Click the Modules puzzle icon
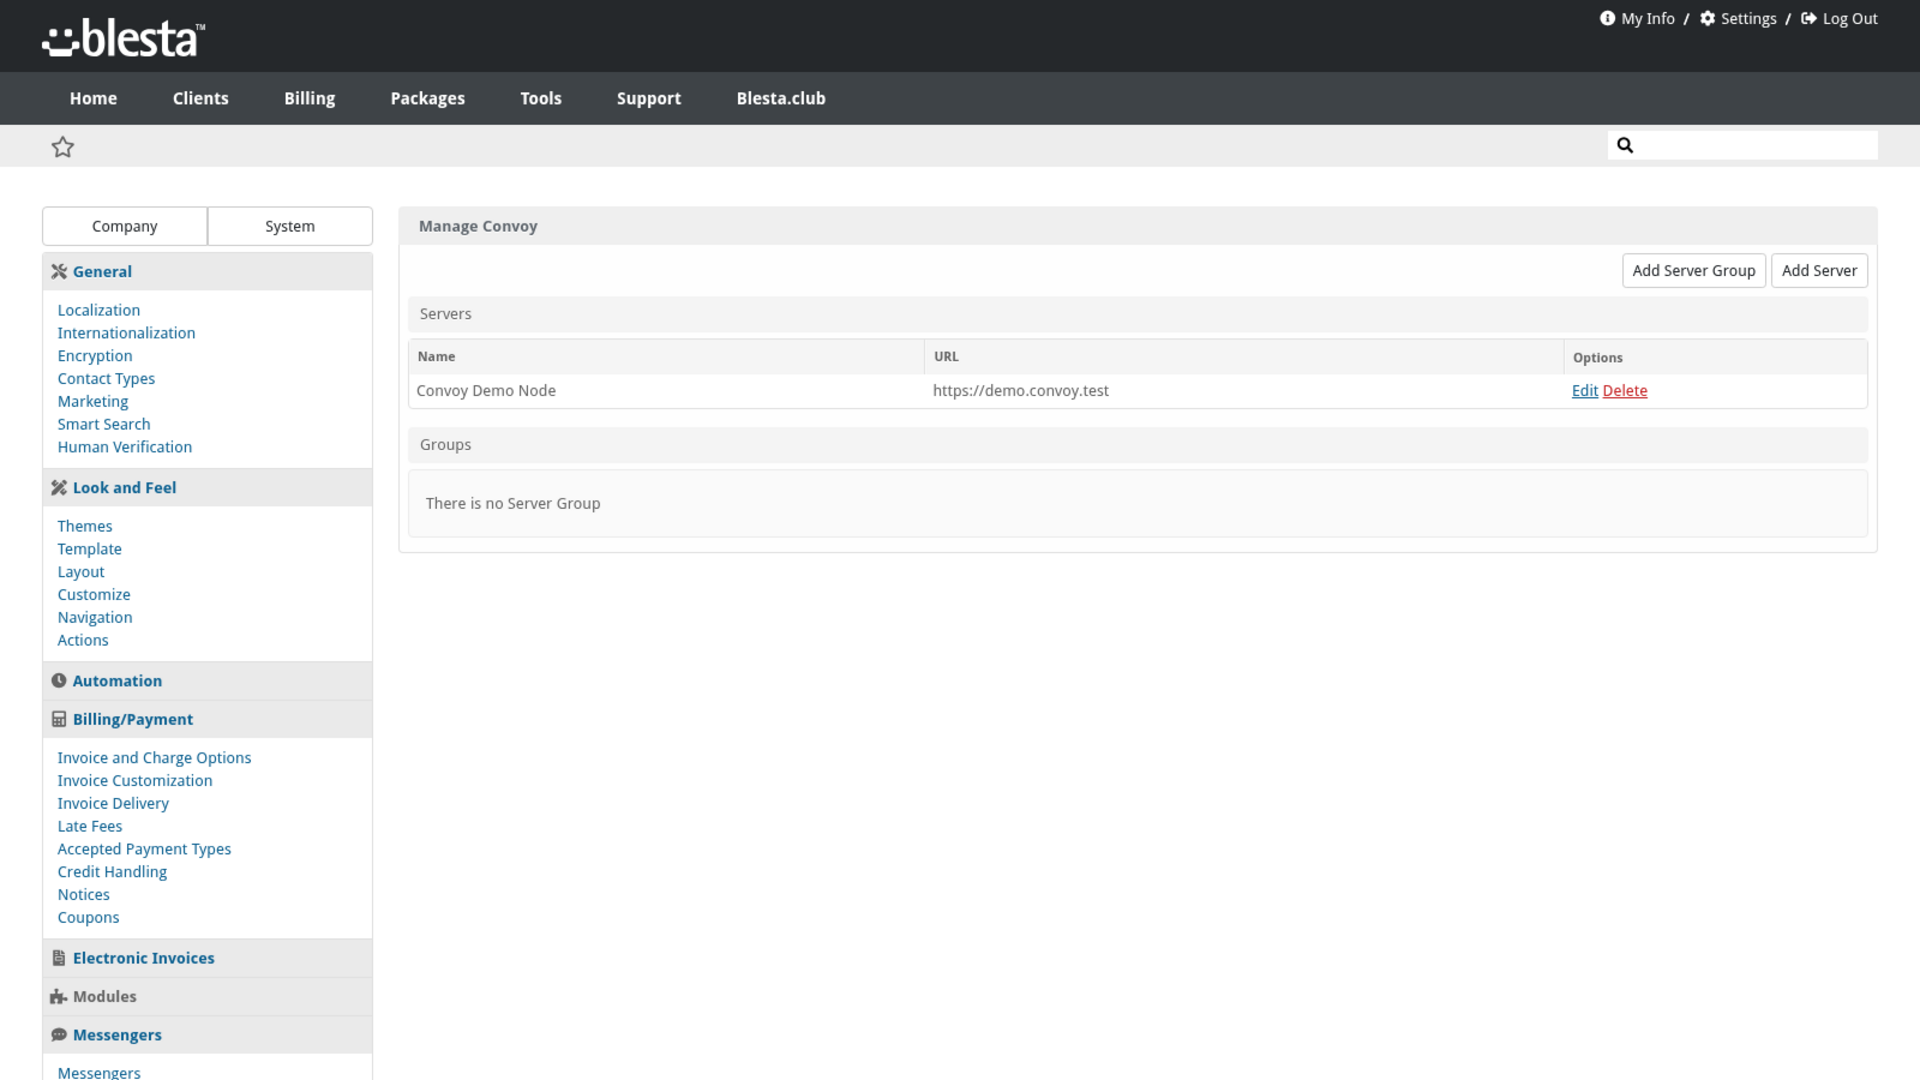The height and width of the screenshot is (1080, 1920). 59,997
